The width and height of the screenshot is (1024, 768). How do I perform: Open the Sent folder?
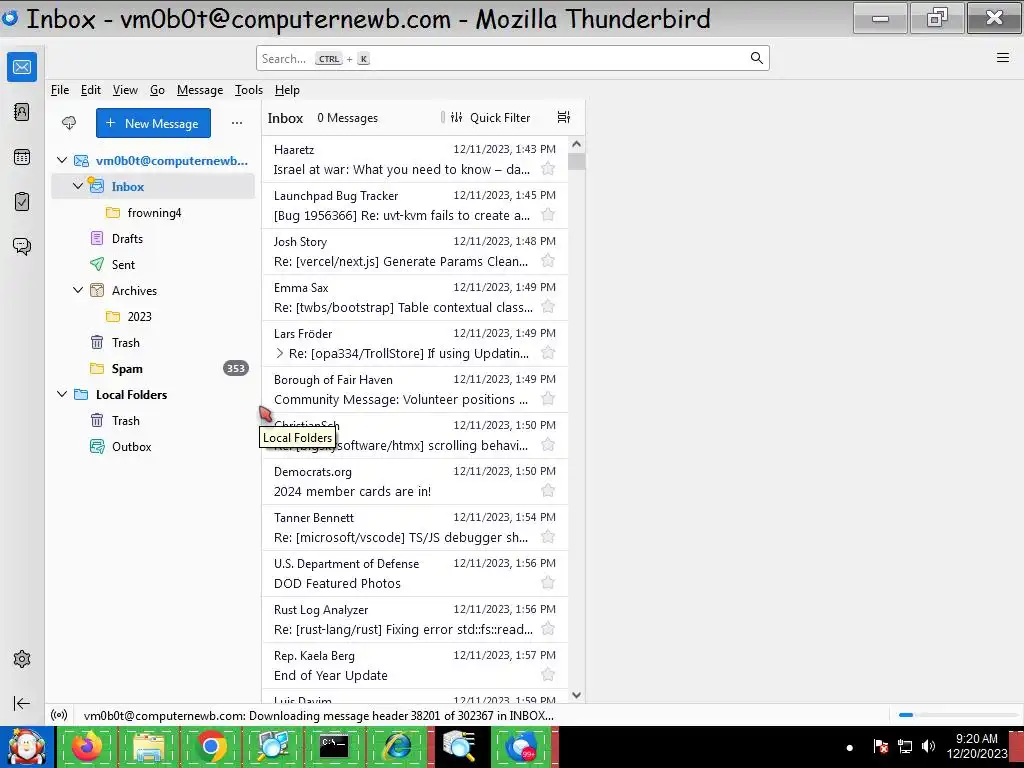tap(153, 264)
